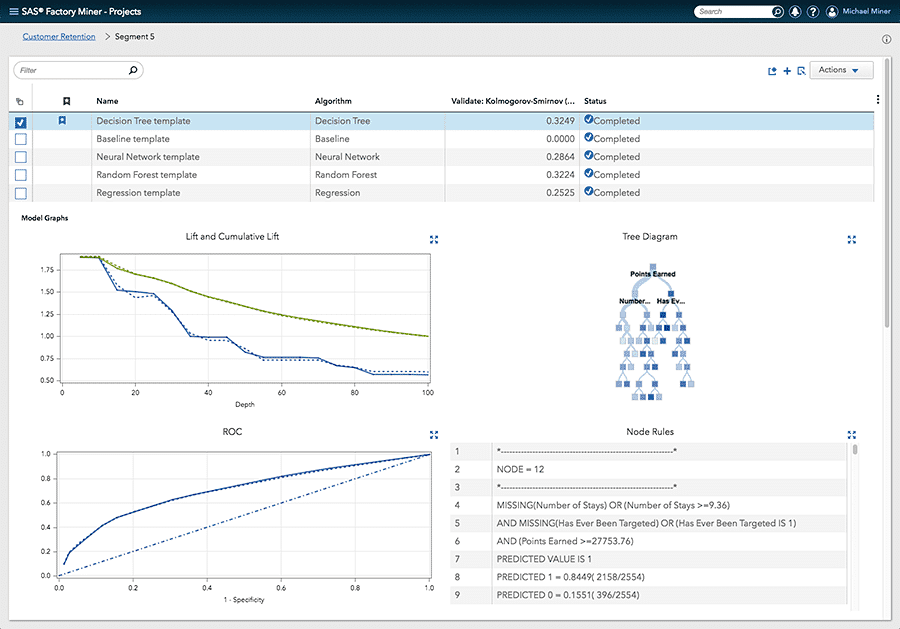Click the page information icon
Image resolution: width=900 pixels, height=629 pixels.
pos(886,40)
